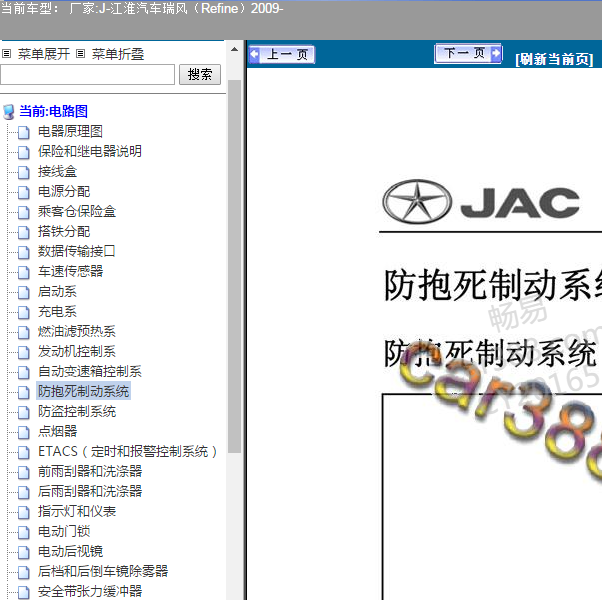This screenshot has width=602, height=600.
Task: Open 发动机控制系 tree entry
Action: (x=77, y=351)
